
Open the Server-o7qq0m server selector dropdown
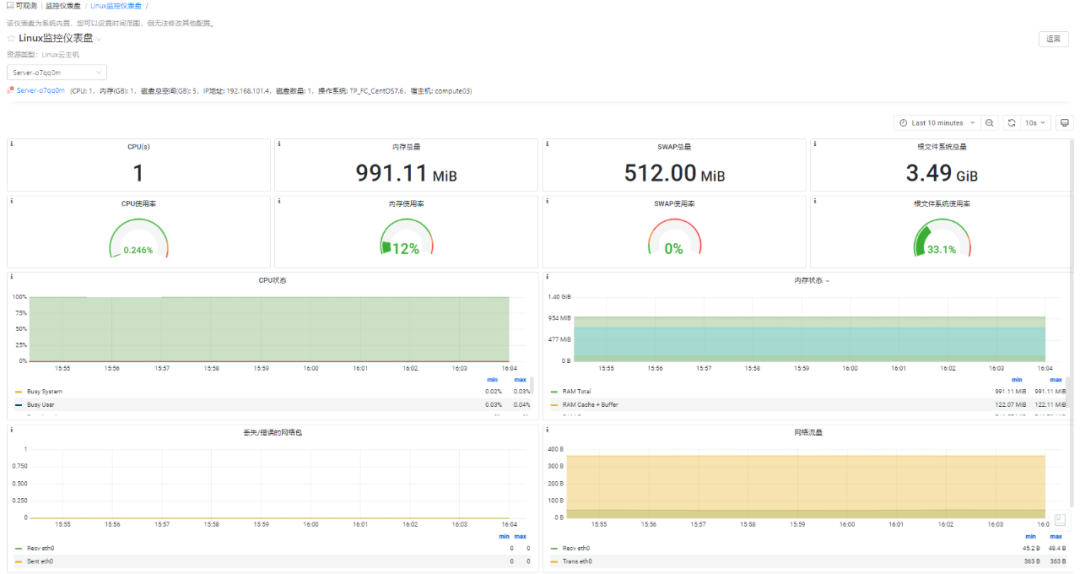(57, 72)
